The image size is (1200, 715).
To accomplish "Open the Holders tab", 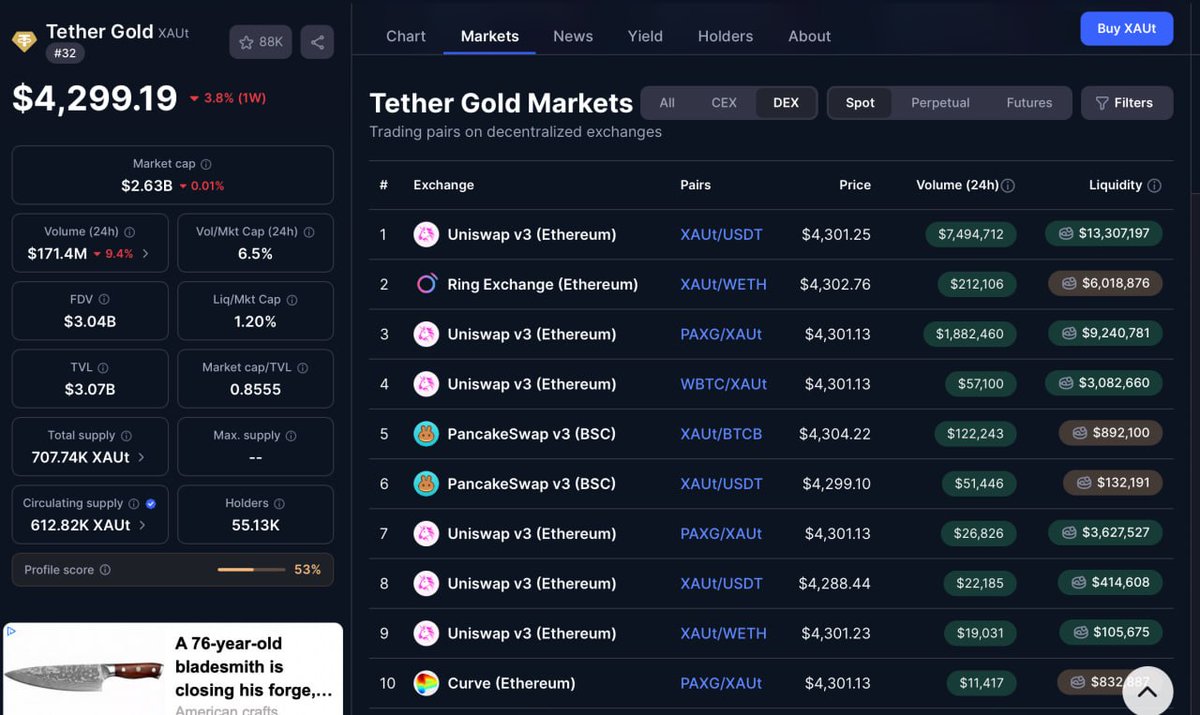I will [x=725, y=36].
